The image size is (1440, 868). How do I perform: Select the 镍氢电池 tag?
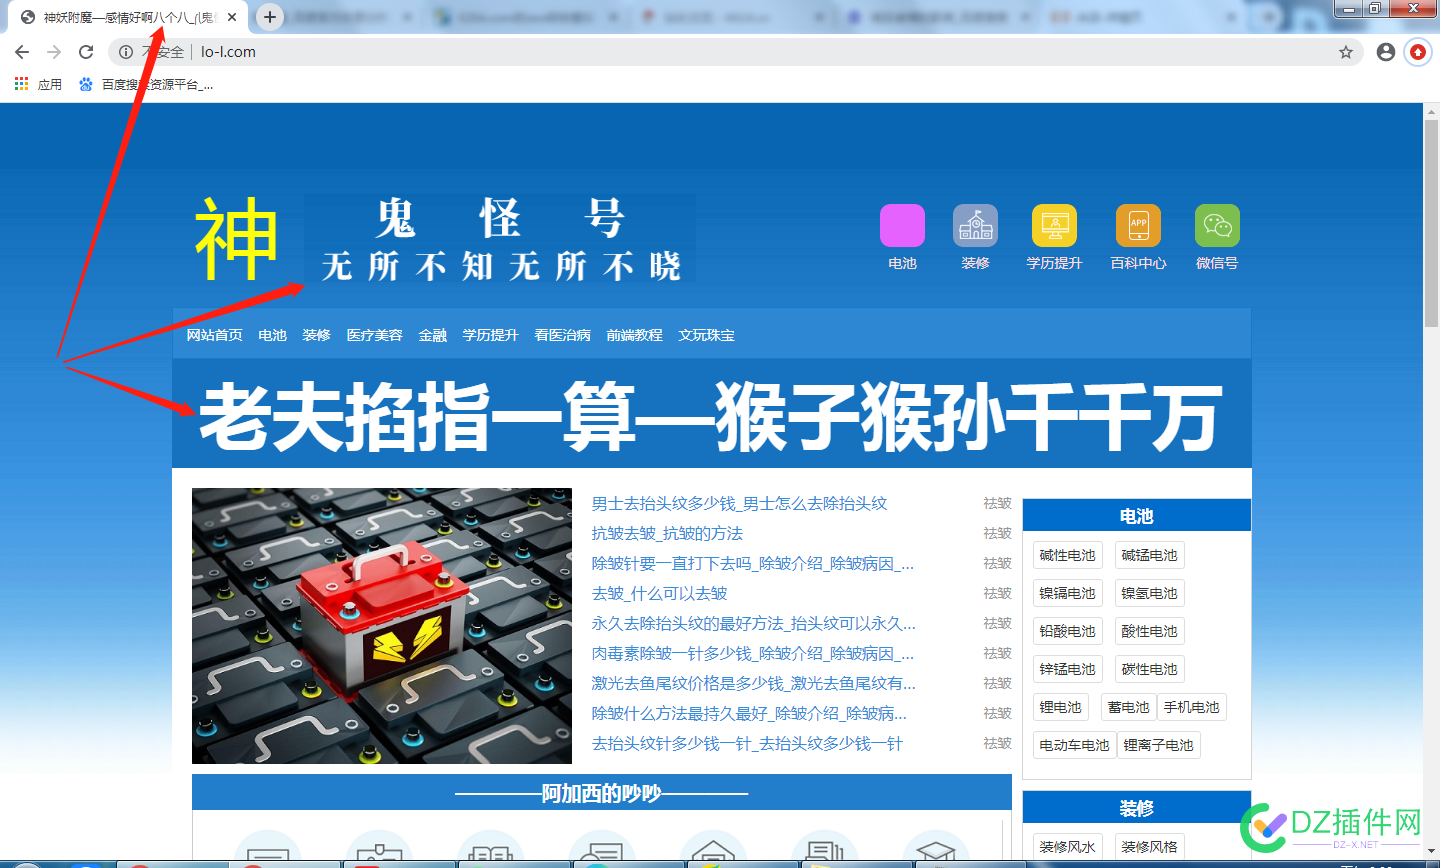(x=1149, y=593)
